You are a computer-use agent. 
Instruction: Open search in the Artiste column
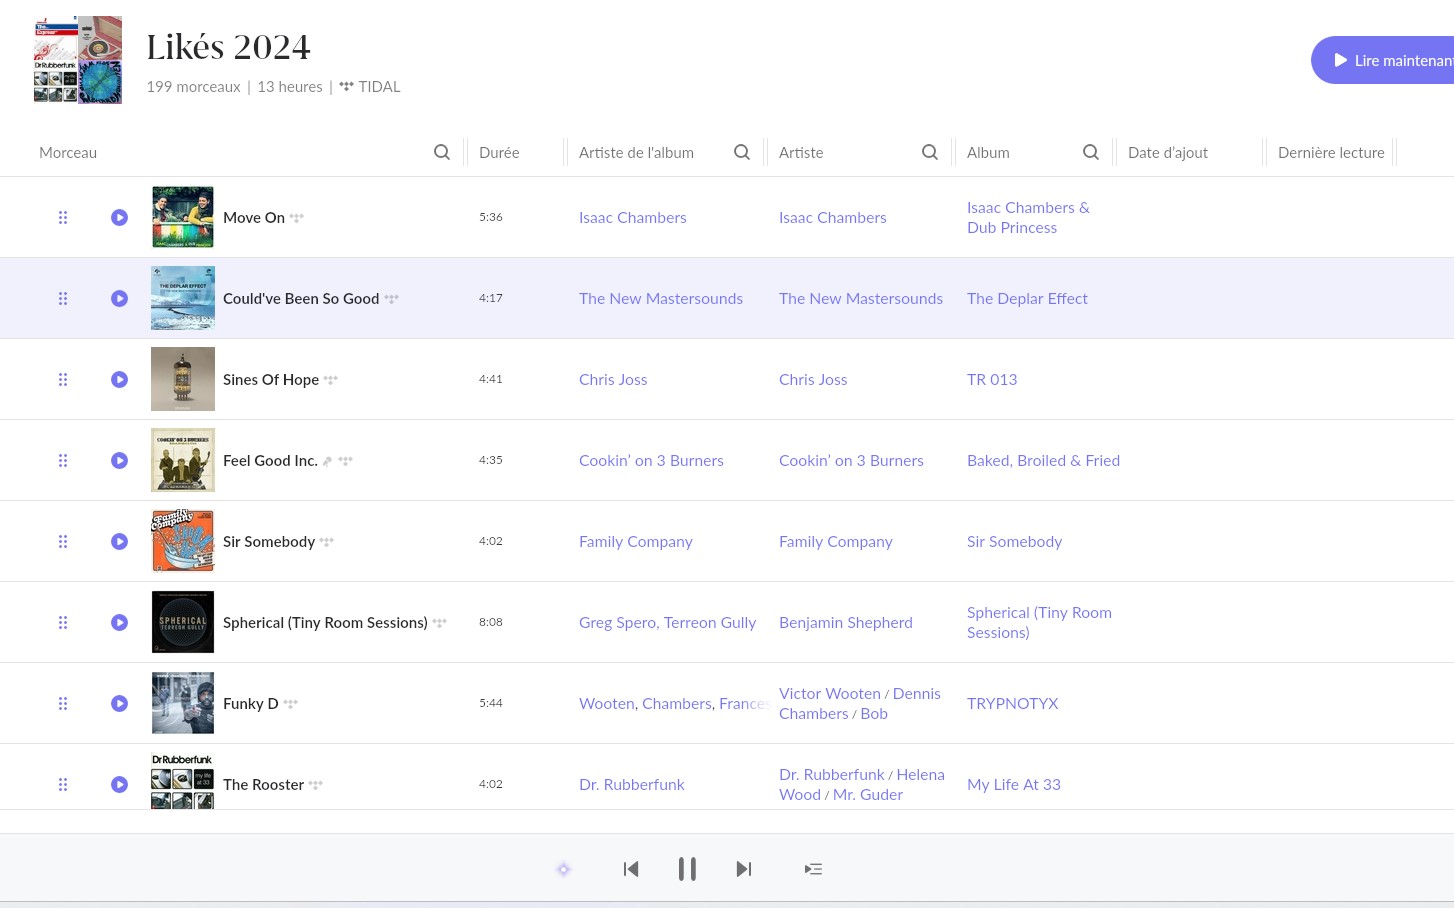[x=930, y=152]
